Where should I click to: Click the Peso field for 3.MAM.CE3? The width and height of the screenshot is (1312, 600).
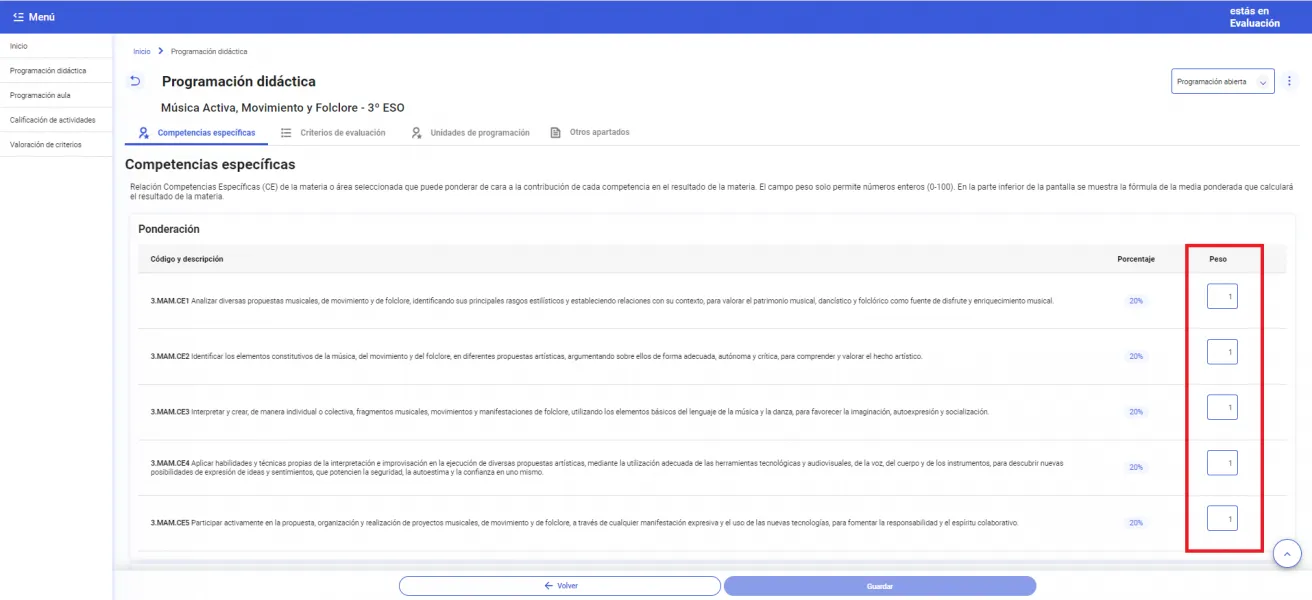pyautogui.click(x=1222, y=407)
